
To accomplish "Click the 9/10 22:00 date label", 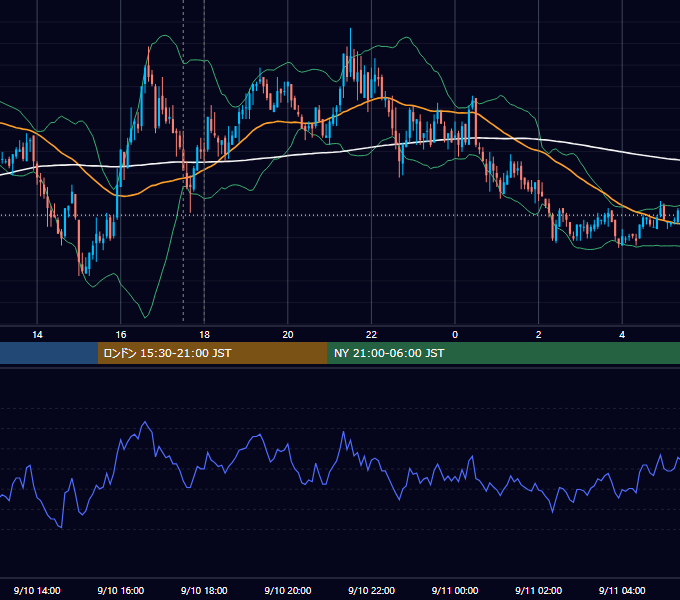I will pos(371,590).
